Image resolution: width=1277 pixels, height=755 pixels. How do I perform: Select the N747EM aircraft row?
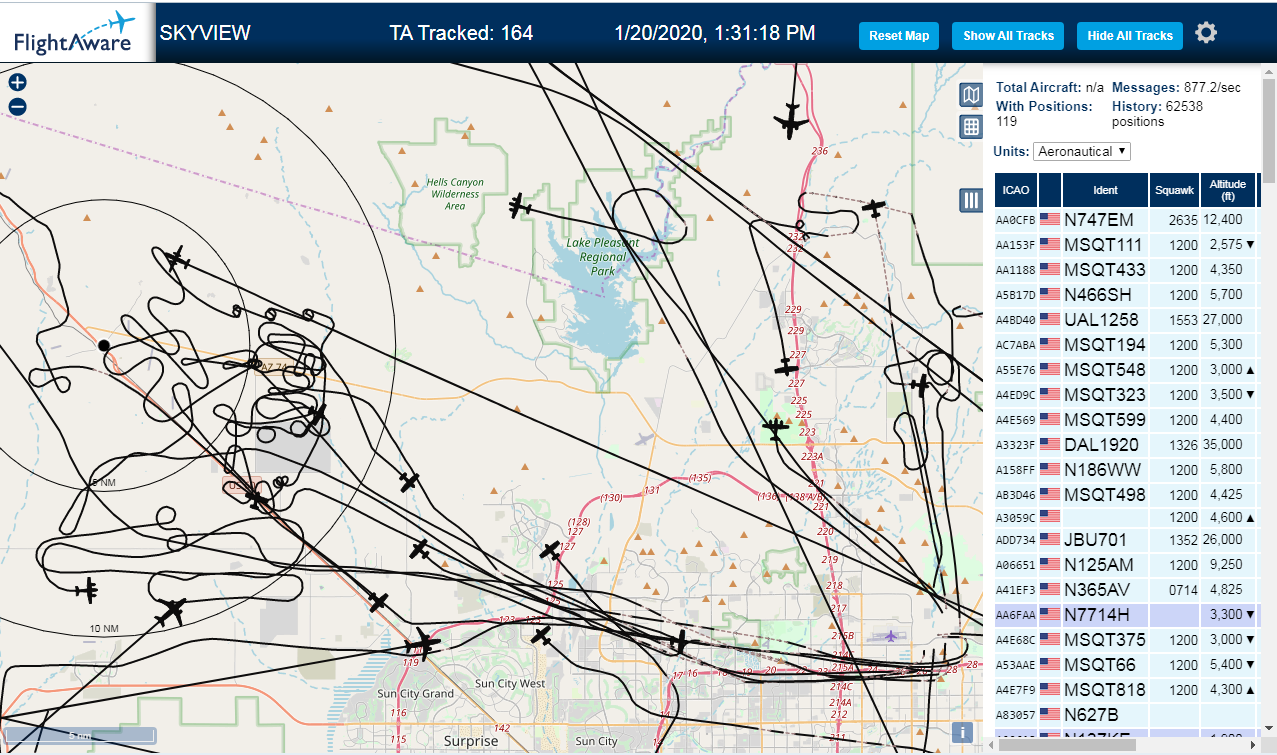tap(1128, 219)
